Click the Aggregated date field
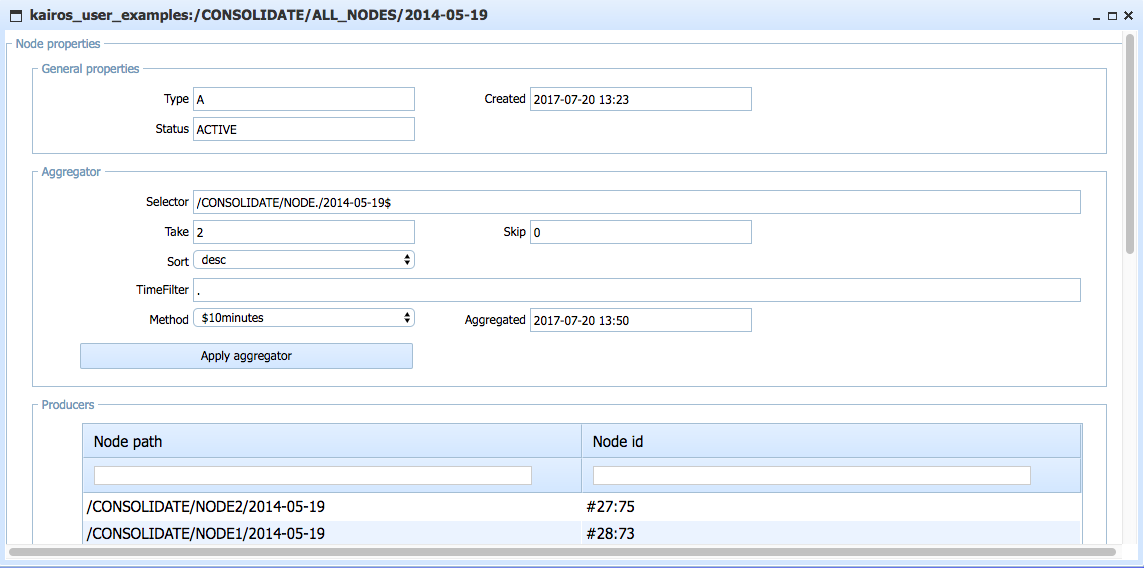The image size is (1144, 568). point(641,319)
